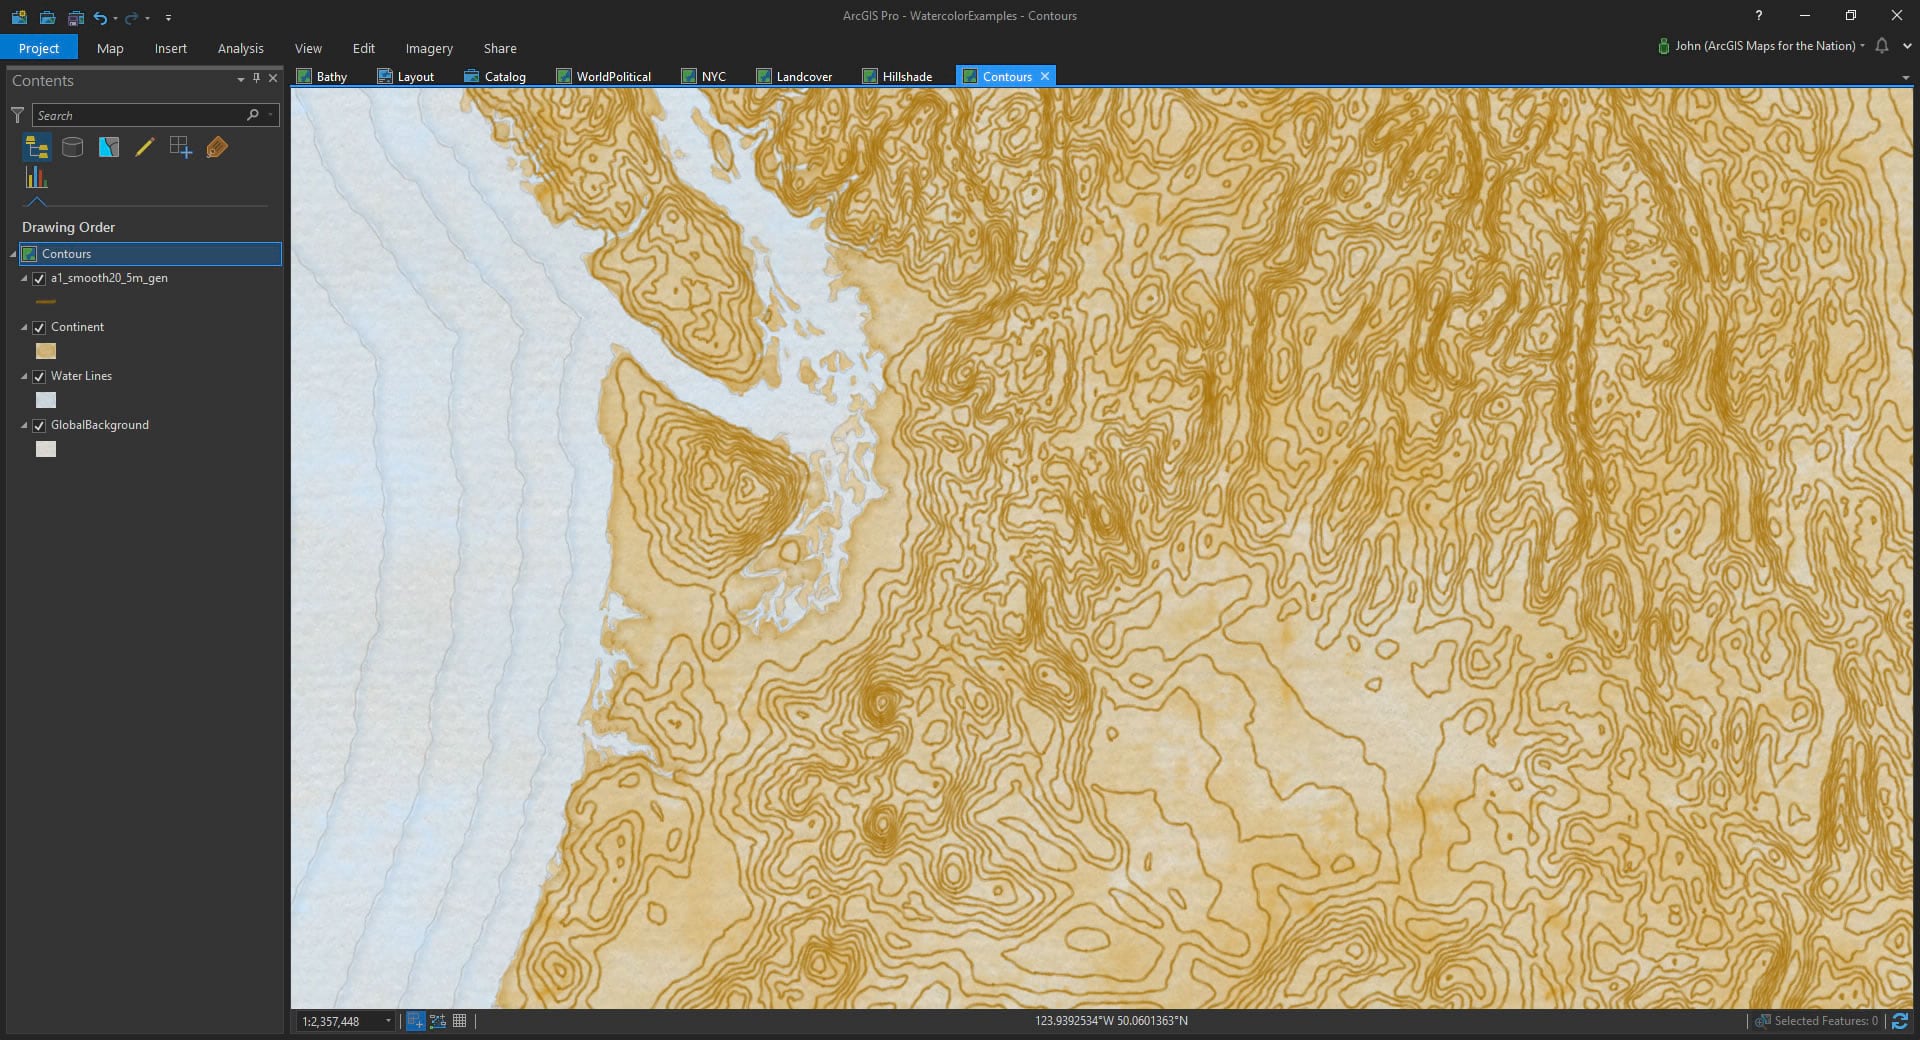Click the magnifier search icon in Contents
This screenshot has width=1920, height=1040.
[253, 115]
